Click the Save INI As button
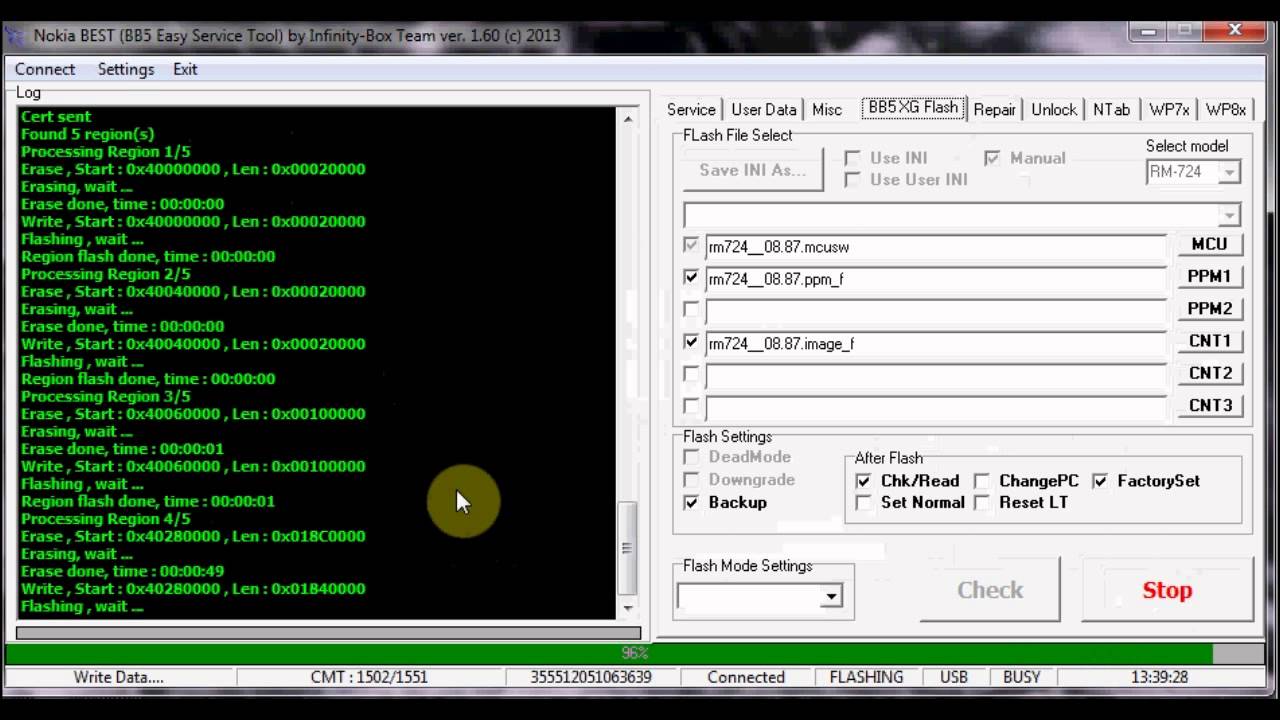 (753, 170)
